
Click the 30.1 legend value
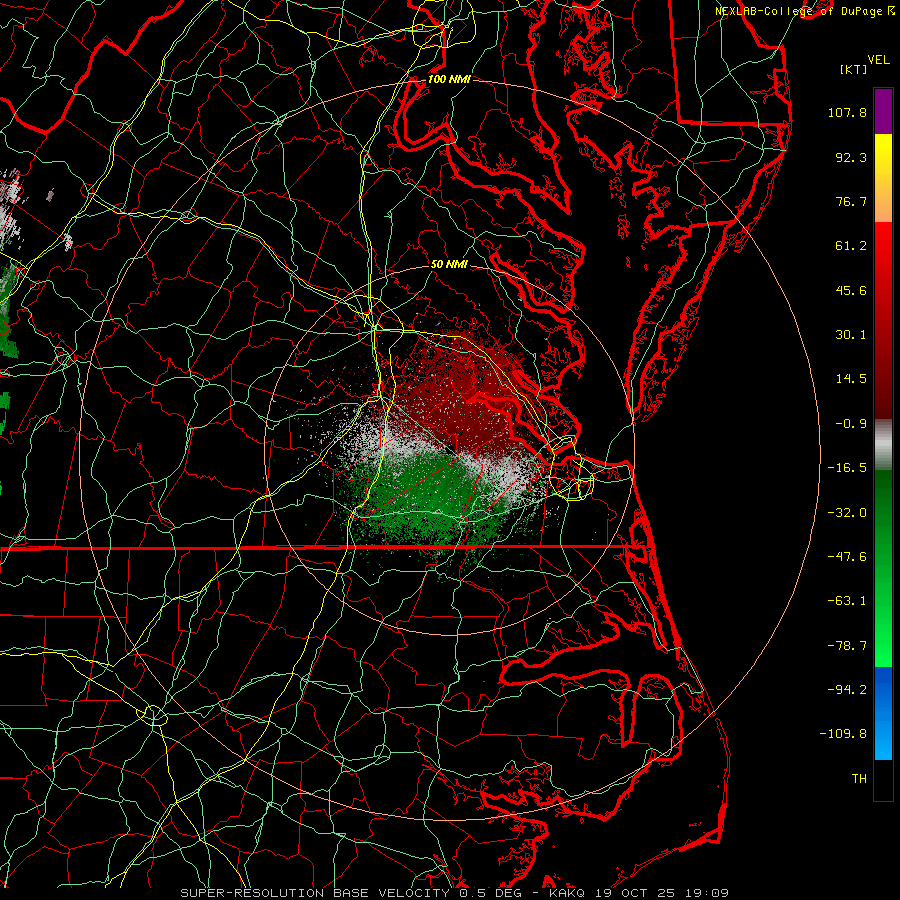[x=851, y=335]
